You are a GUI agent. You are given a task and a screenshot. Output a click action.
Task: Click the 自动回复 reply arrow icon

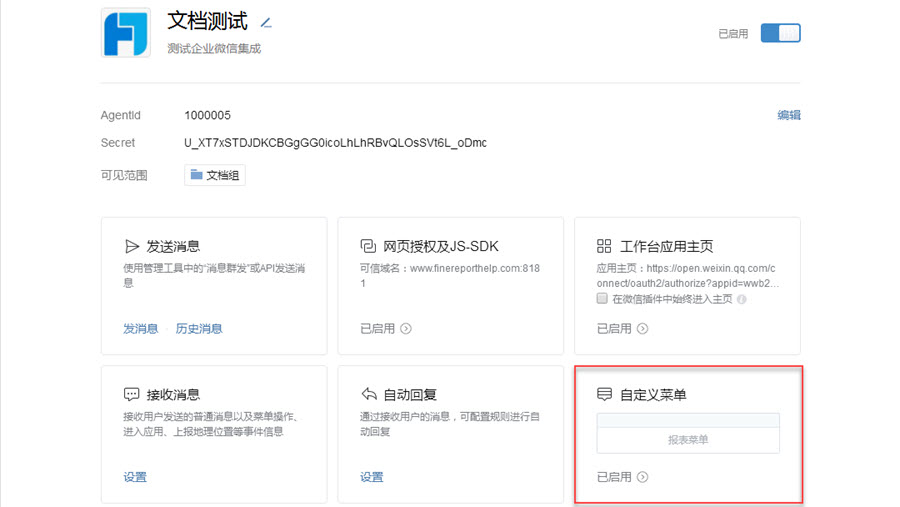click(368, 394)
